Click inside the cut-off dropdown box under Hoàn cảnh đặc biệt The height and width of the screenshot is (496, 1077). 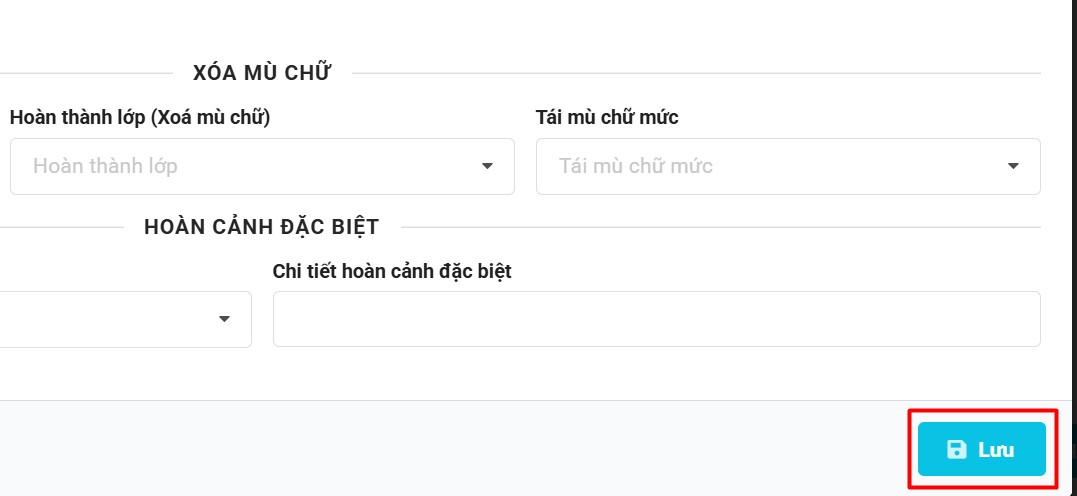point(100,319)
